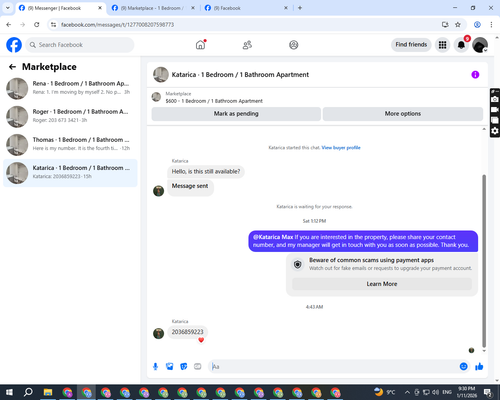Click the phone number message 2036859223

[187, 332]
